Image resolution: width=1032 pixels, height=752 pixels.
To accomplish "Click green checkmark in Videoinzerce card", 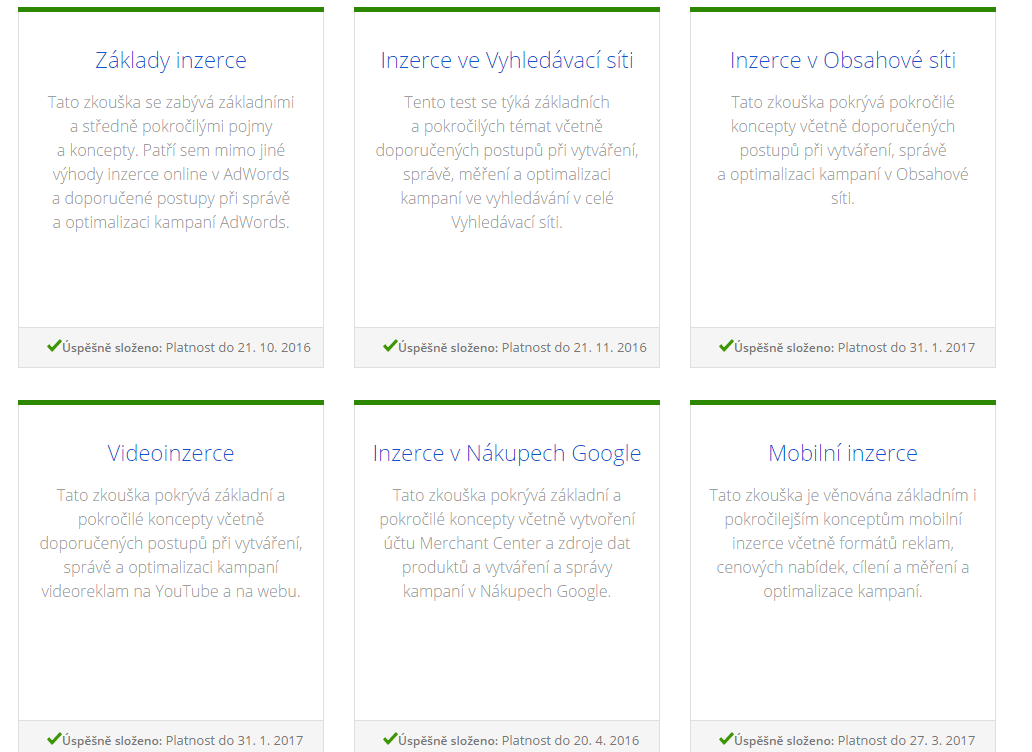I will pyautogui.click(x=54, y=739).
